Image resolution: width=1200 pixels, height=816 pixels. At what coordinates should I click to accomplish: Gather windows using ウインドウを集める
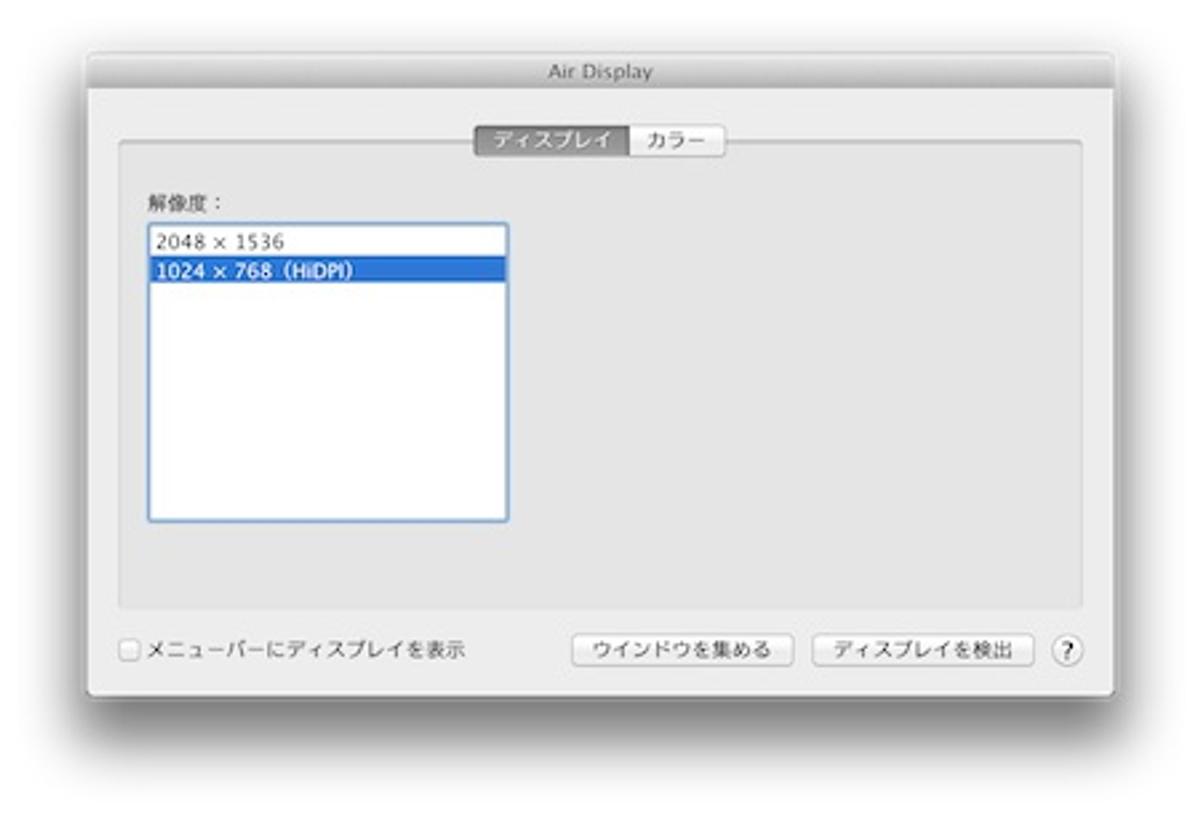pos(682,651)
